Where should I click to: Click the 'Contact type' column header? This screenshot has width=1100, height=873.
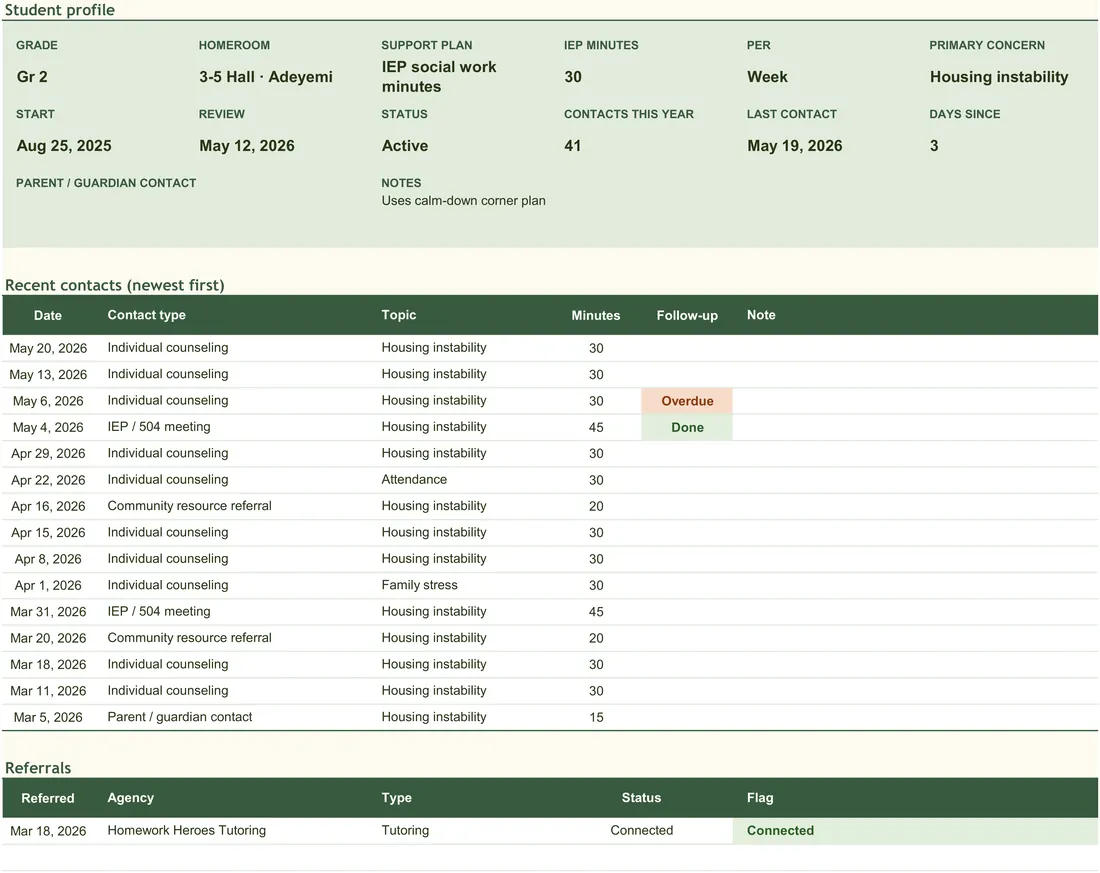(147, 315)
